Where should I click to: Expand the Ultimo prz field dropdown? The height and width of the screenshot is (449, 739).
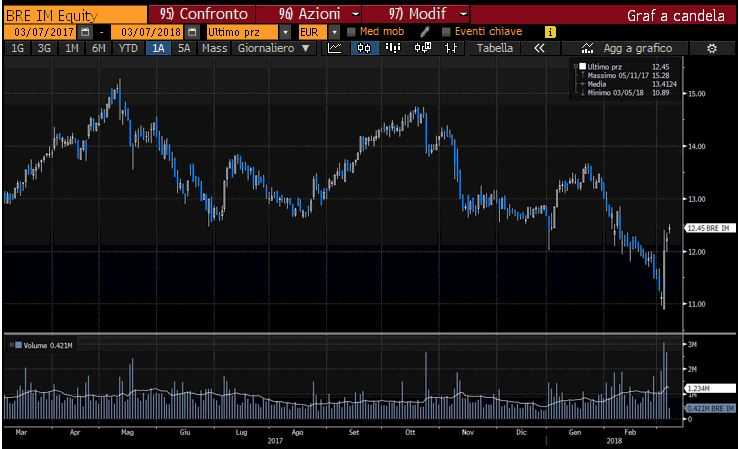(285, 32)
